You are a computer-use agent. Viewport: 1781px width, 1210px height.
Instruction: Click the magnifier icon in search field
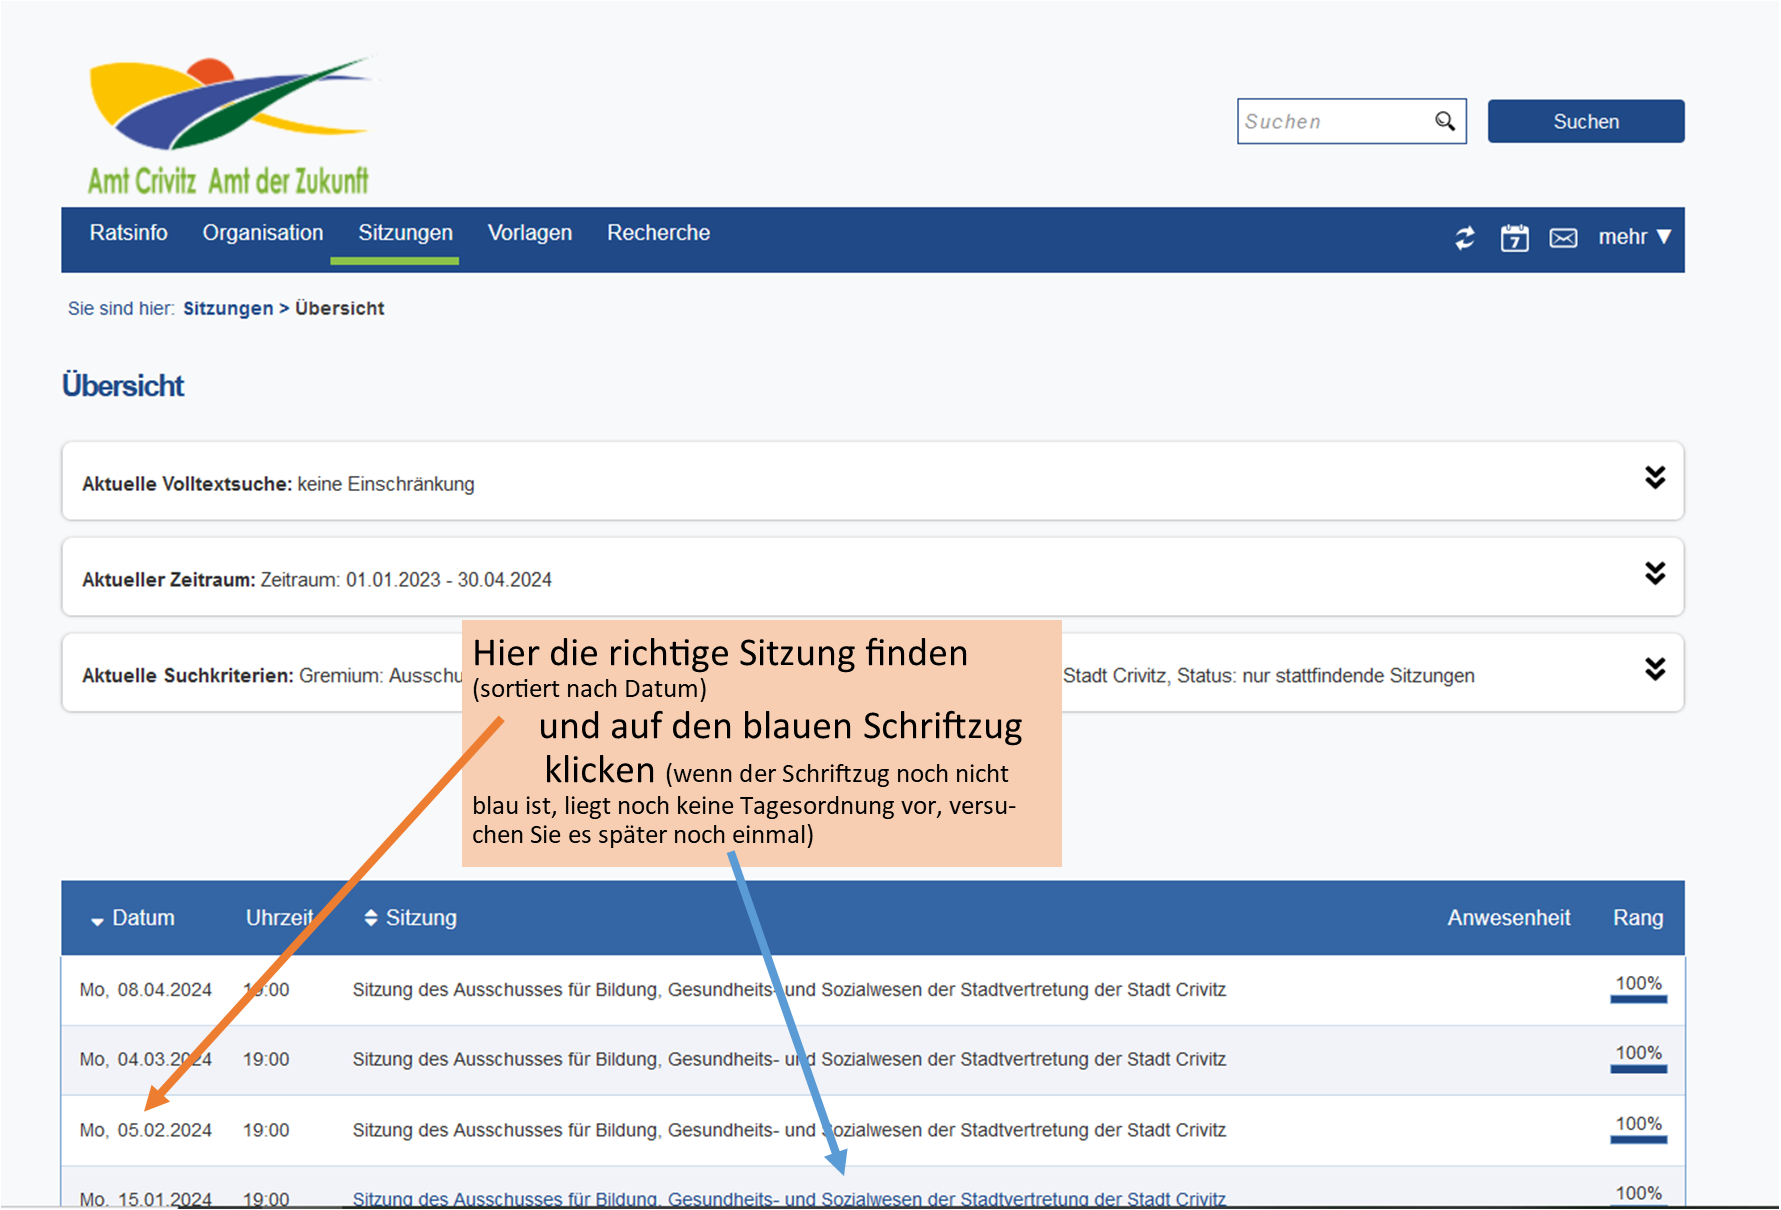[1445, 121]
